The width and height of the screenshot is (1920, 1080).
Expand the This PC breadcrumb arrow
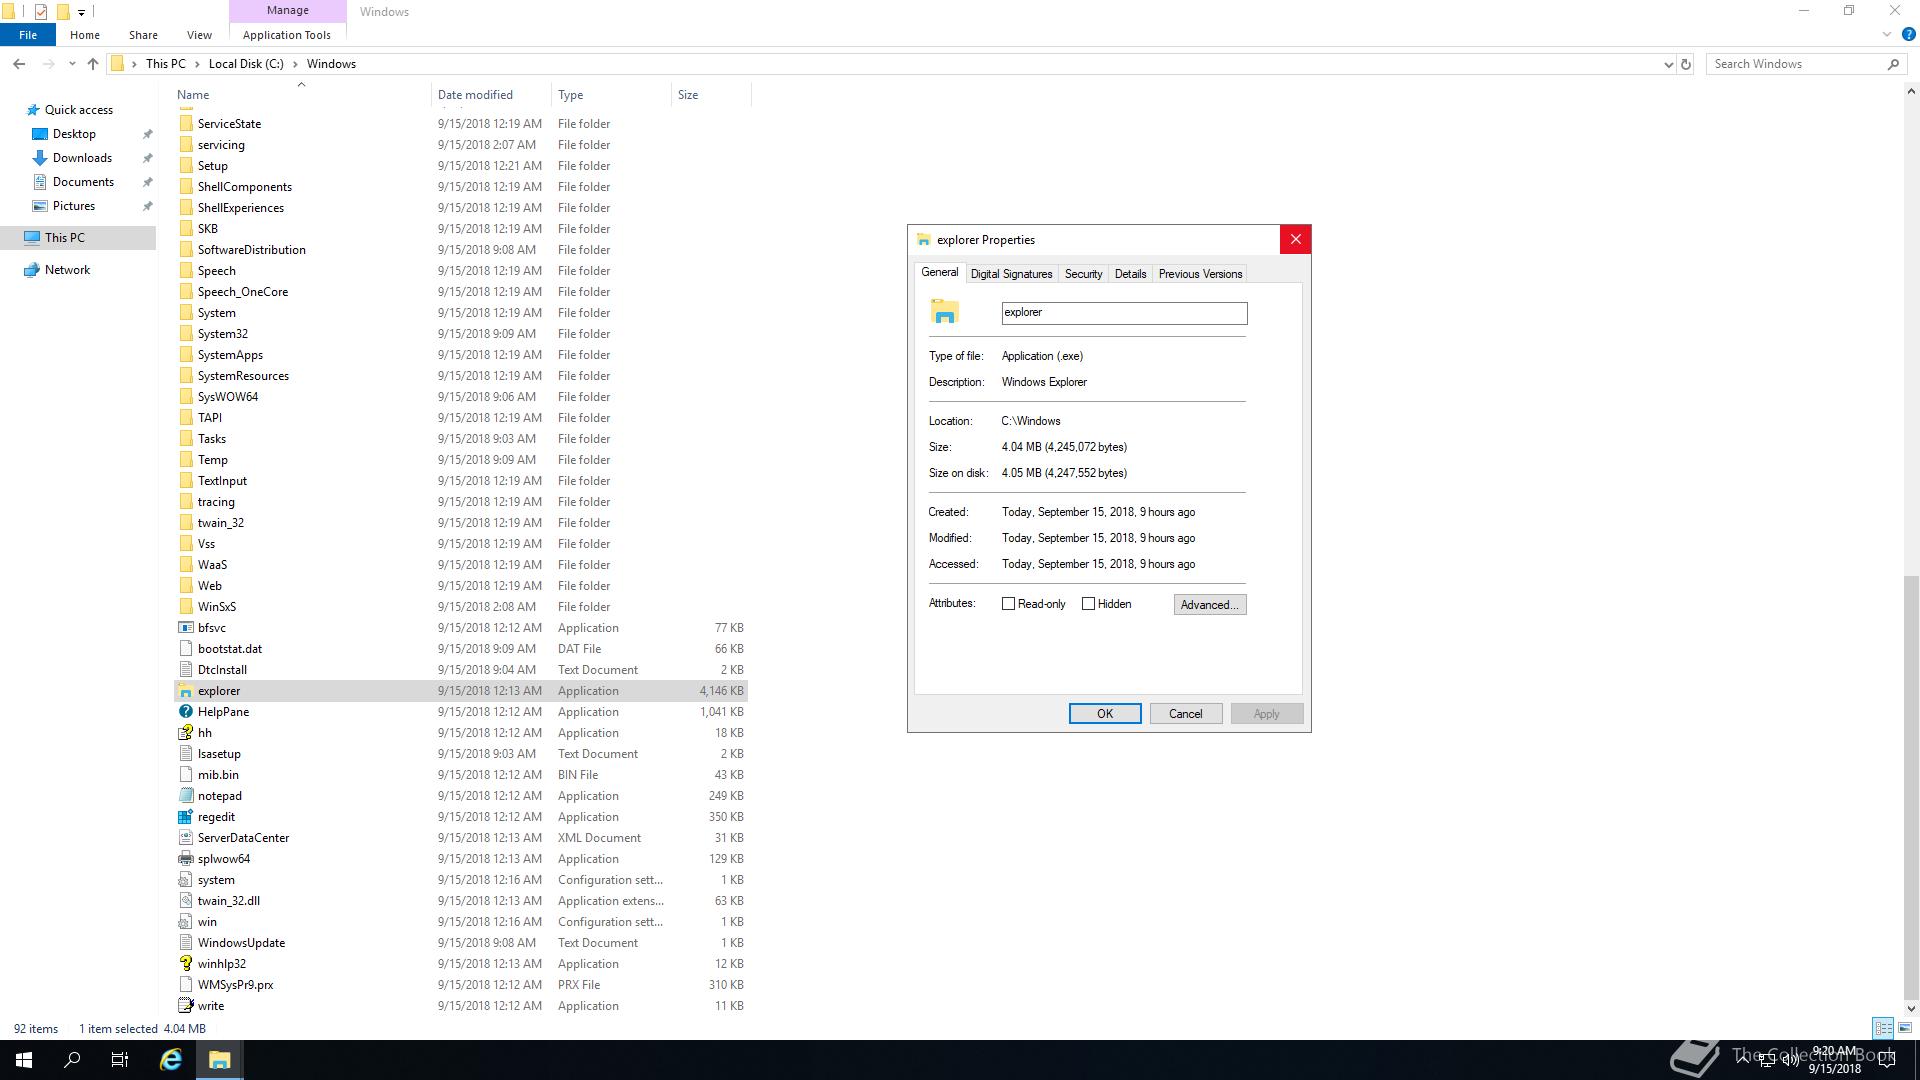point(197,64)
